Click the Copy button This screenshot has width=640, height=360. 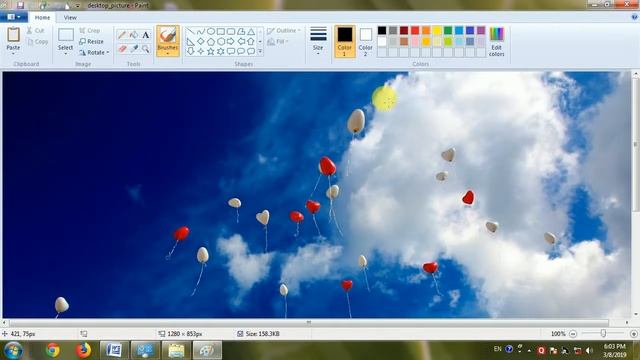(38, 42)
